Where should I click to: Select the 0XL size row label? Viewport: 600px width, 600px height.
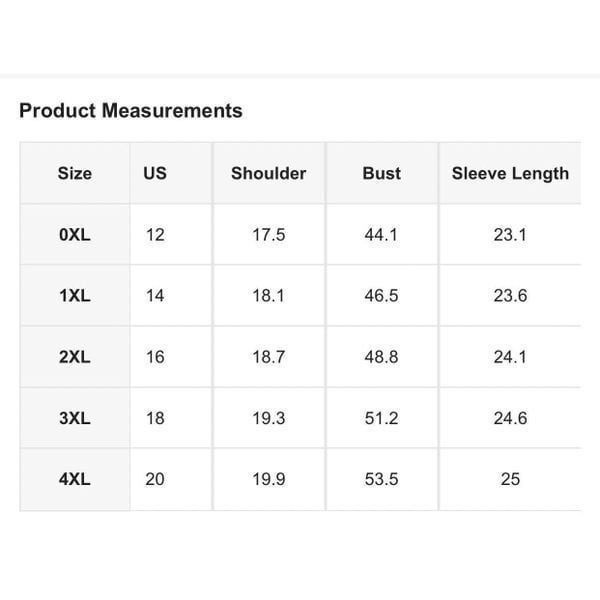[75, 235]
